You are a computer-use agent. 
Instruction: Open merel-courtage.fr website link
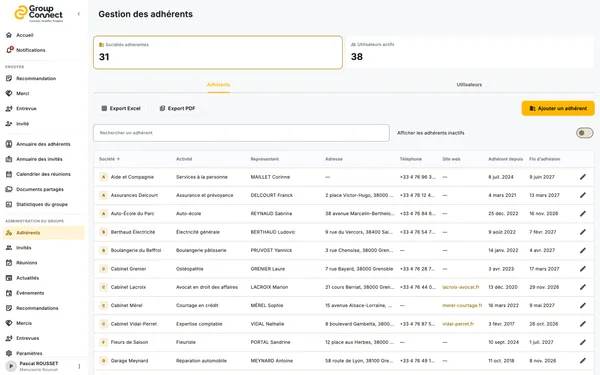tap(462, 305)
